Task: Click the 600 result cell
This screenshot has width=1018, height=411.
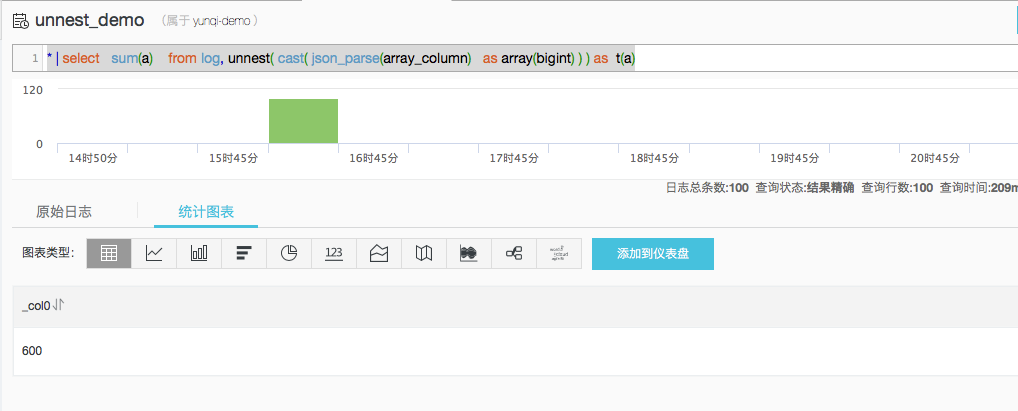Action: [32, 351]
